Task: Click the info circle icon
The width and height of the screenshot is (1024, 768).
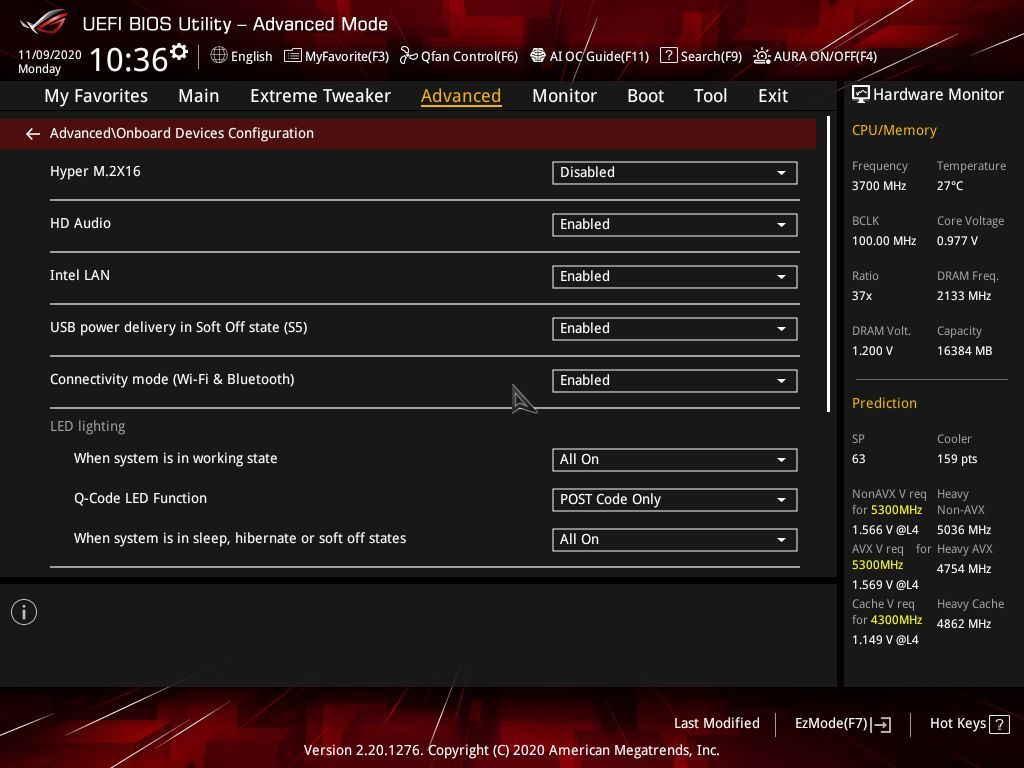Action: [x=24, y=612]
